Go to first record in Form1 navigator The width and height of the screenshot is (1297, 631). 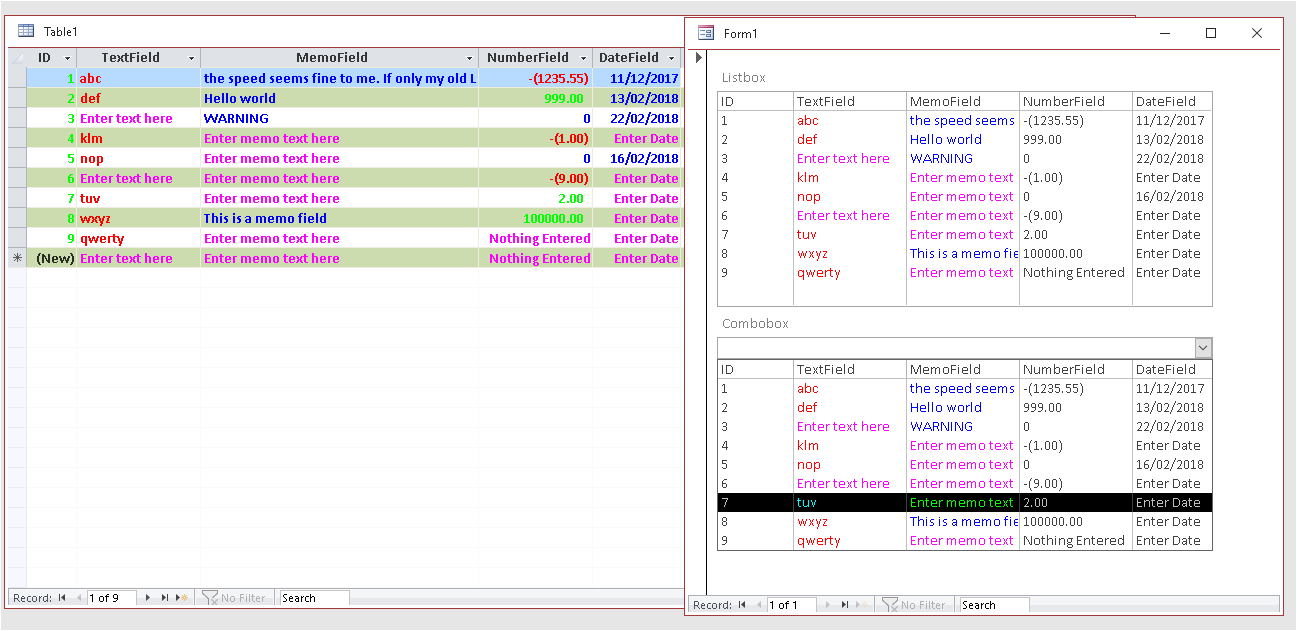(742, 605)
